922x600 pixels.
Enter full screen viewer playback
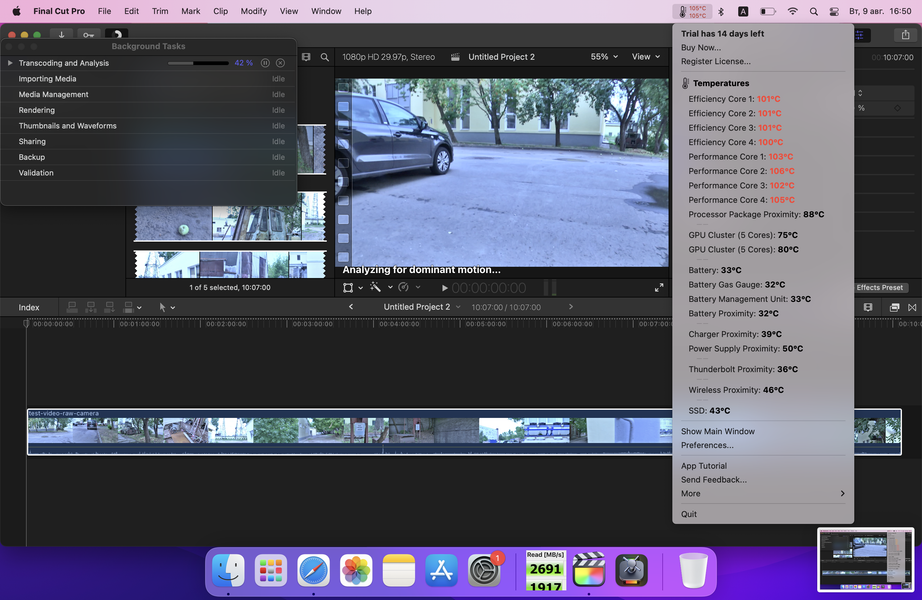pyautogui.click(x=659, y=288)
